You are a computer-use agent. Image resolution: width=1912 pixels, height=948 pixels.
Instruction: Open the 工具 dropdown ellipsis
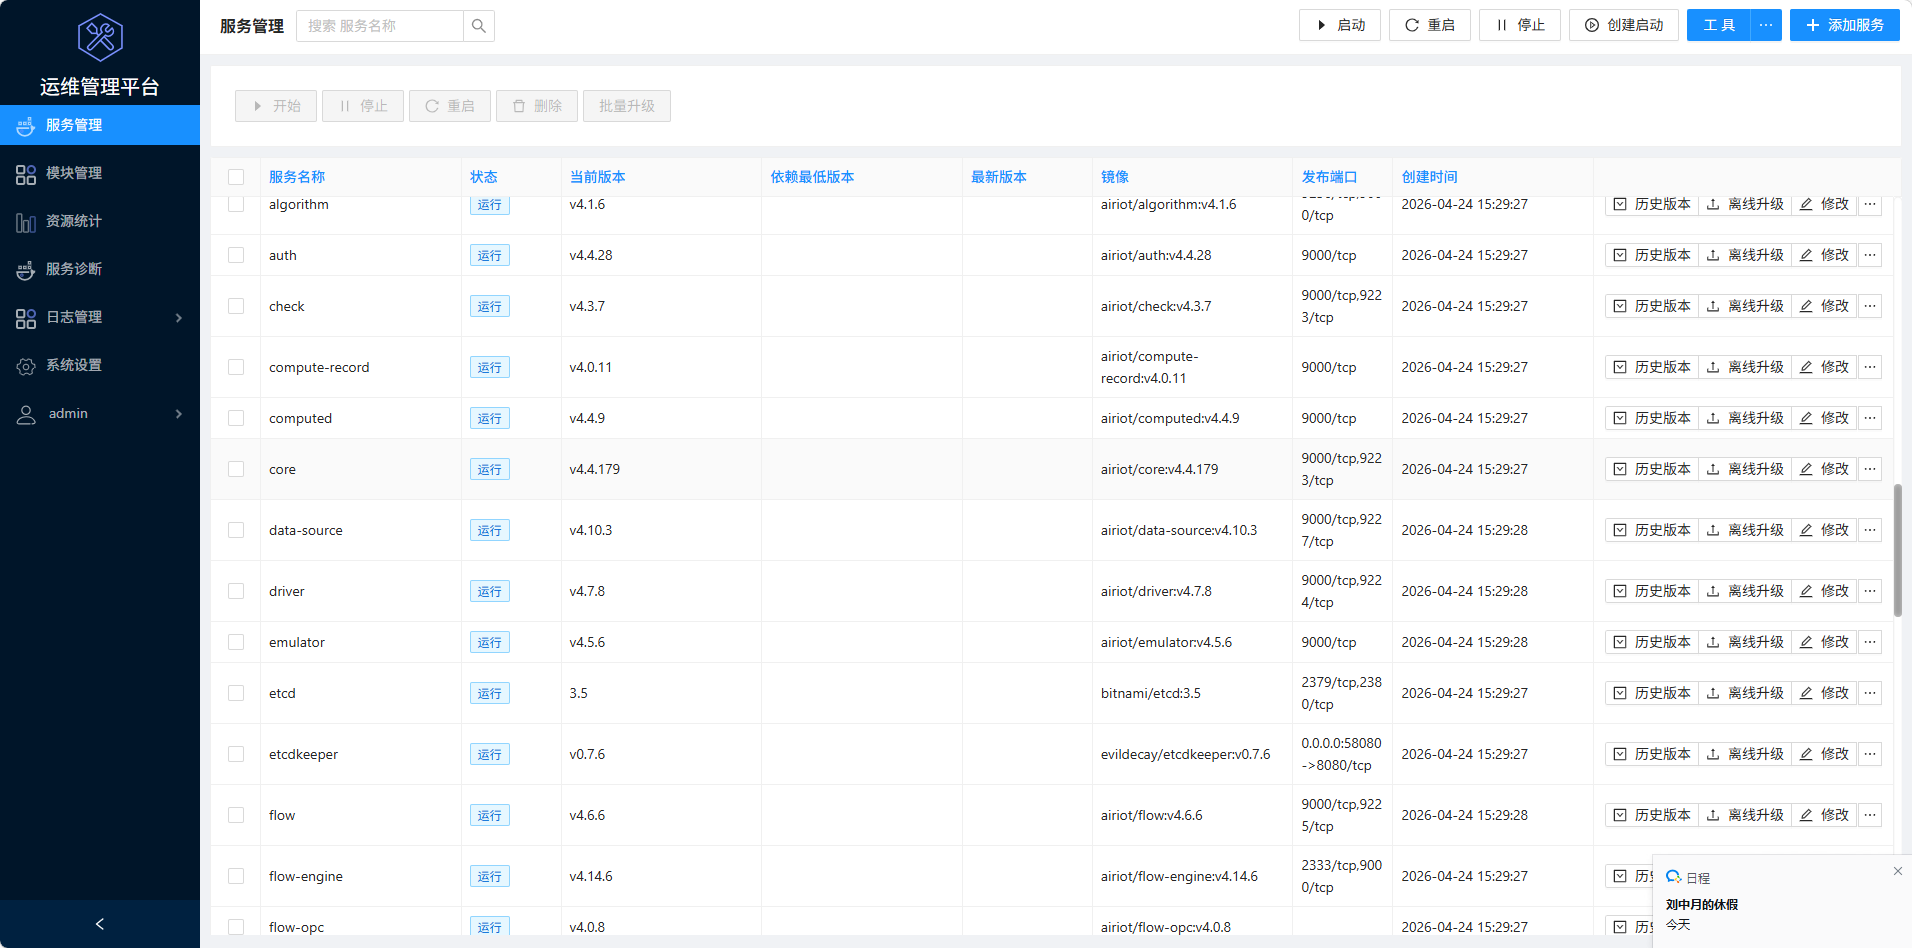point(1766,25)
